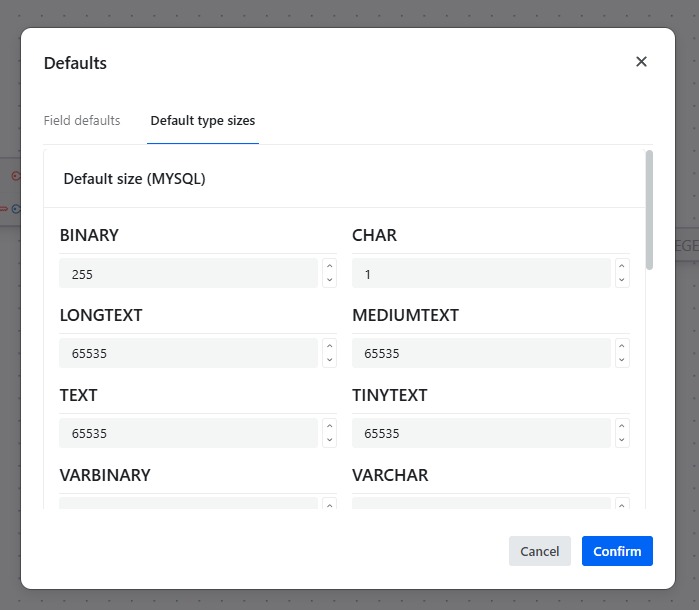Image resolution: width=699 pixels, height=610 pixels.
Task: Raise the LONGTEXT size with up arrow
Action: click(329, 346)
